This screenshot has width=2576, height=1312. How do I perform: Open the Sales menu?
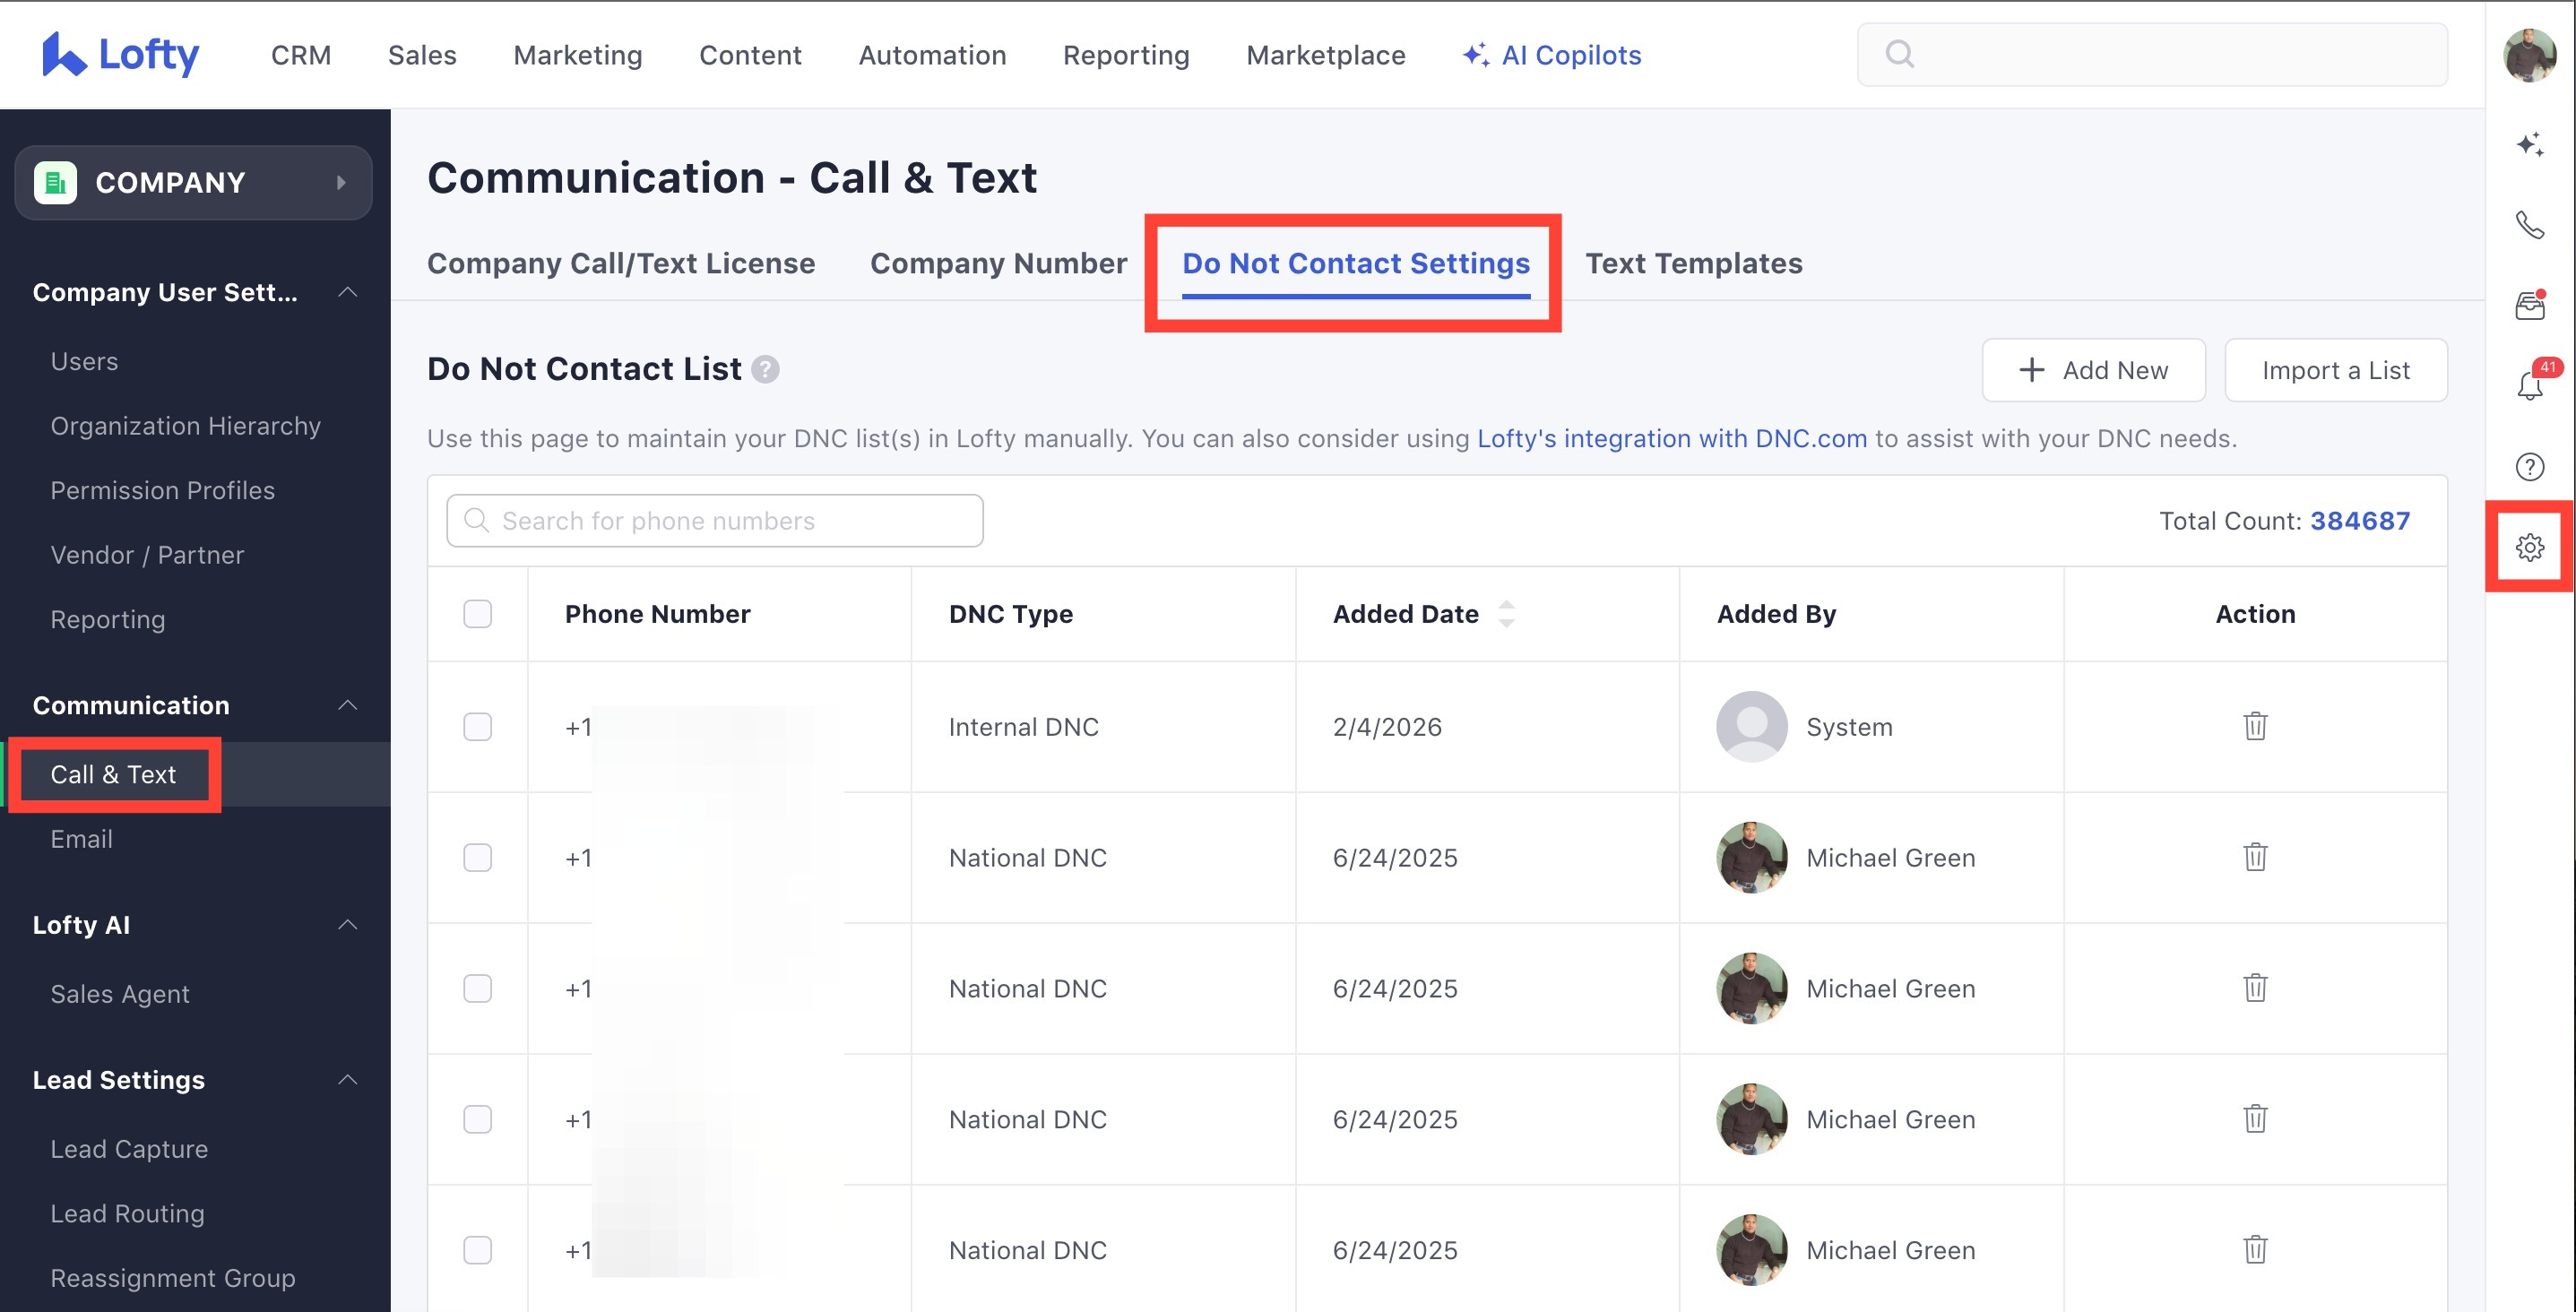[x=422, y=55]
